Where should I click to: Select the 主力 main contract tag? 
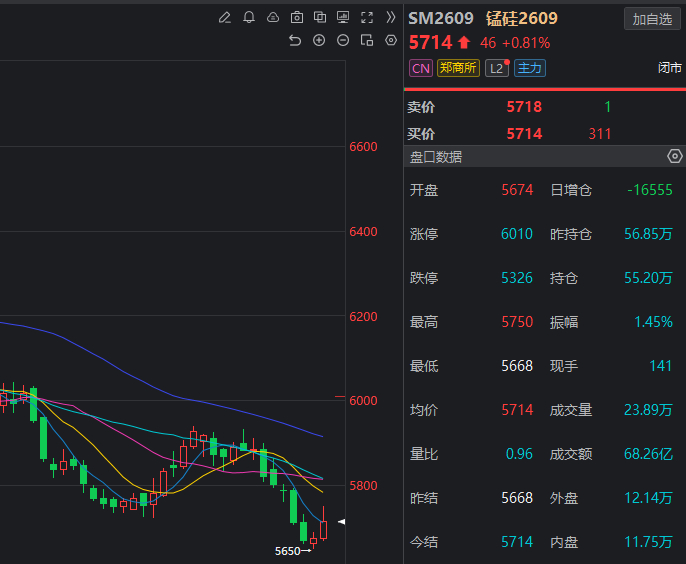coord(530,68)
